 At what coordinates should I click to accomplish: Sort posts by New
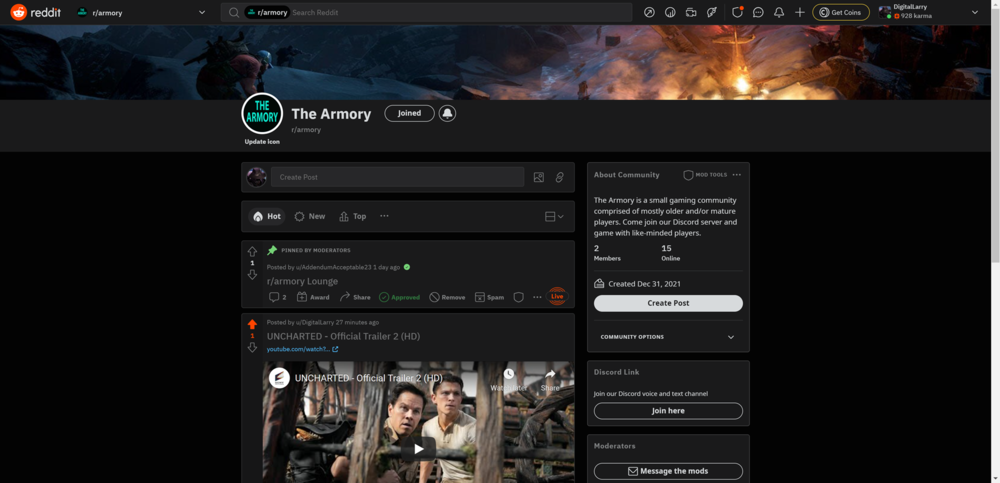pyautogui.click(x=310, y=216)
